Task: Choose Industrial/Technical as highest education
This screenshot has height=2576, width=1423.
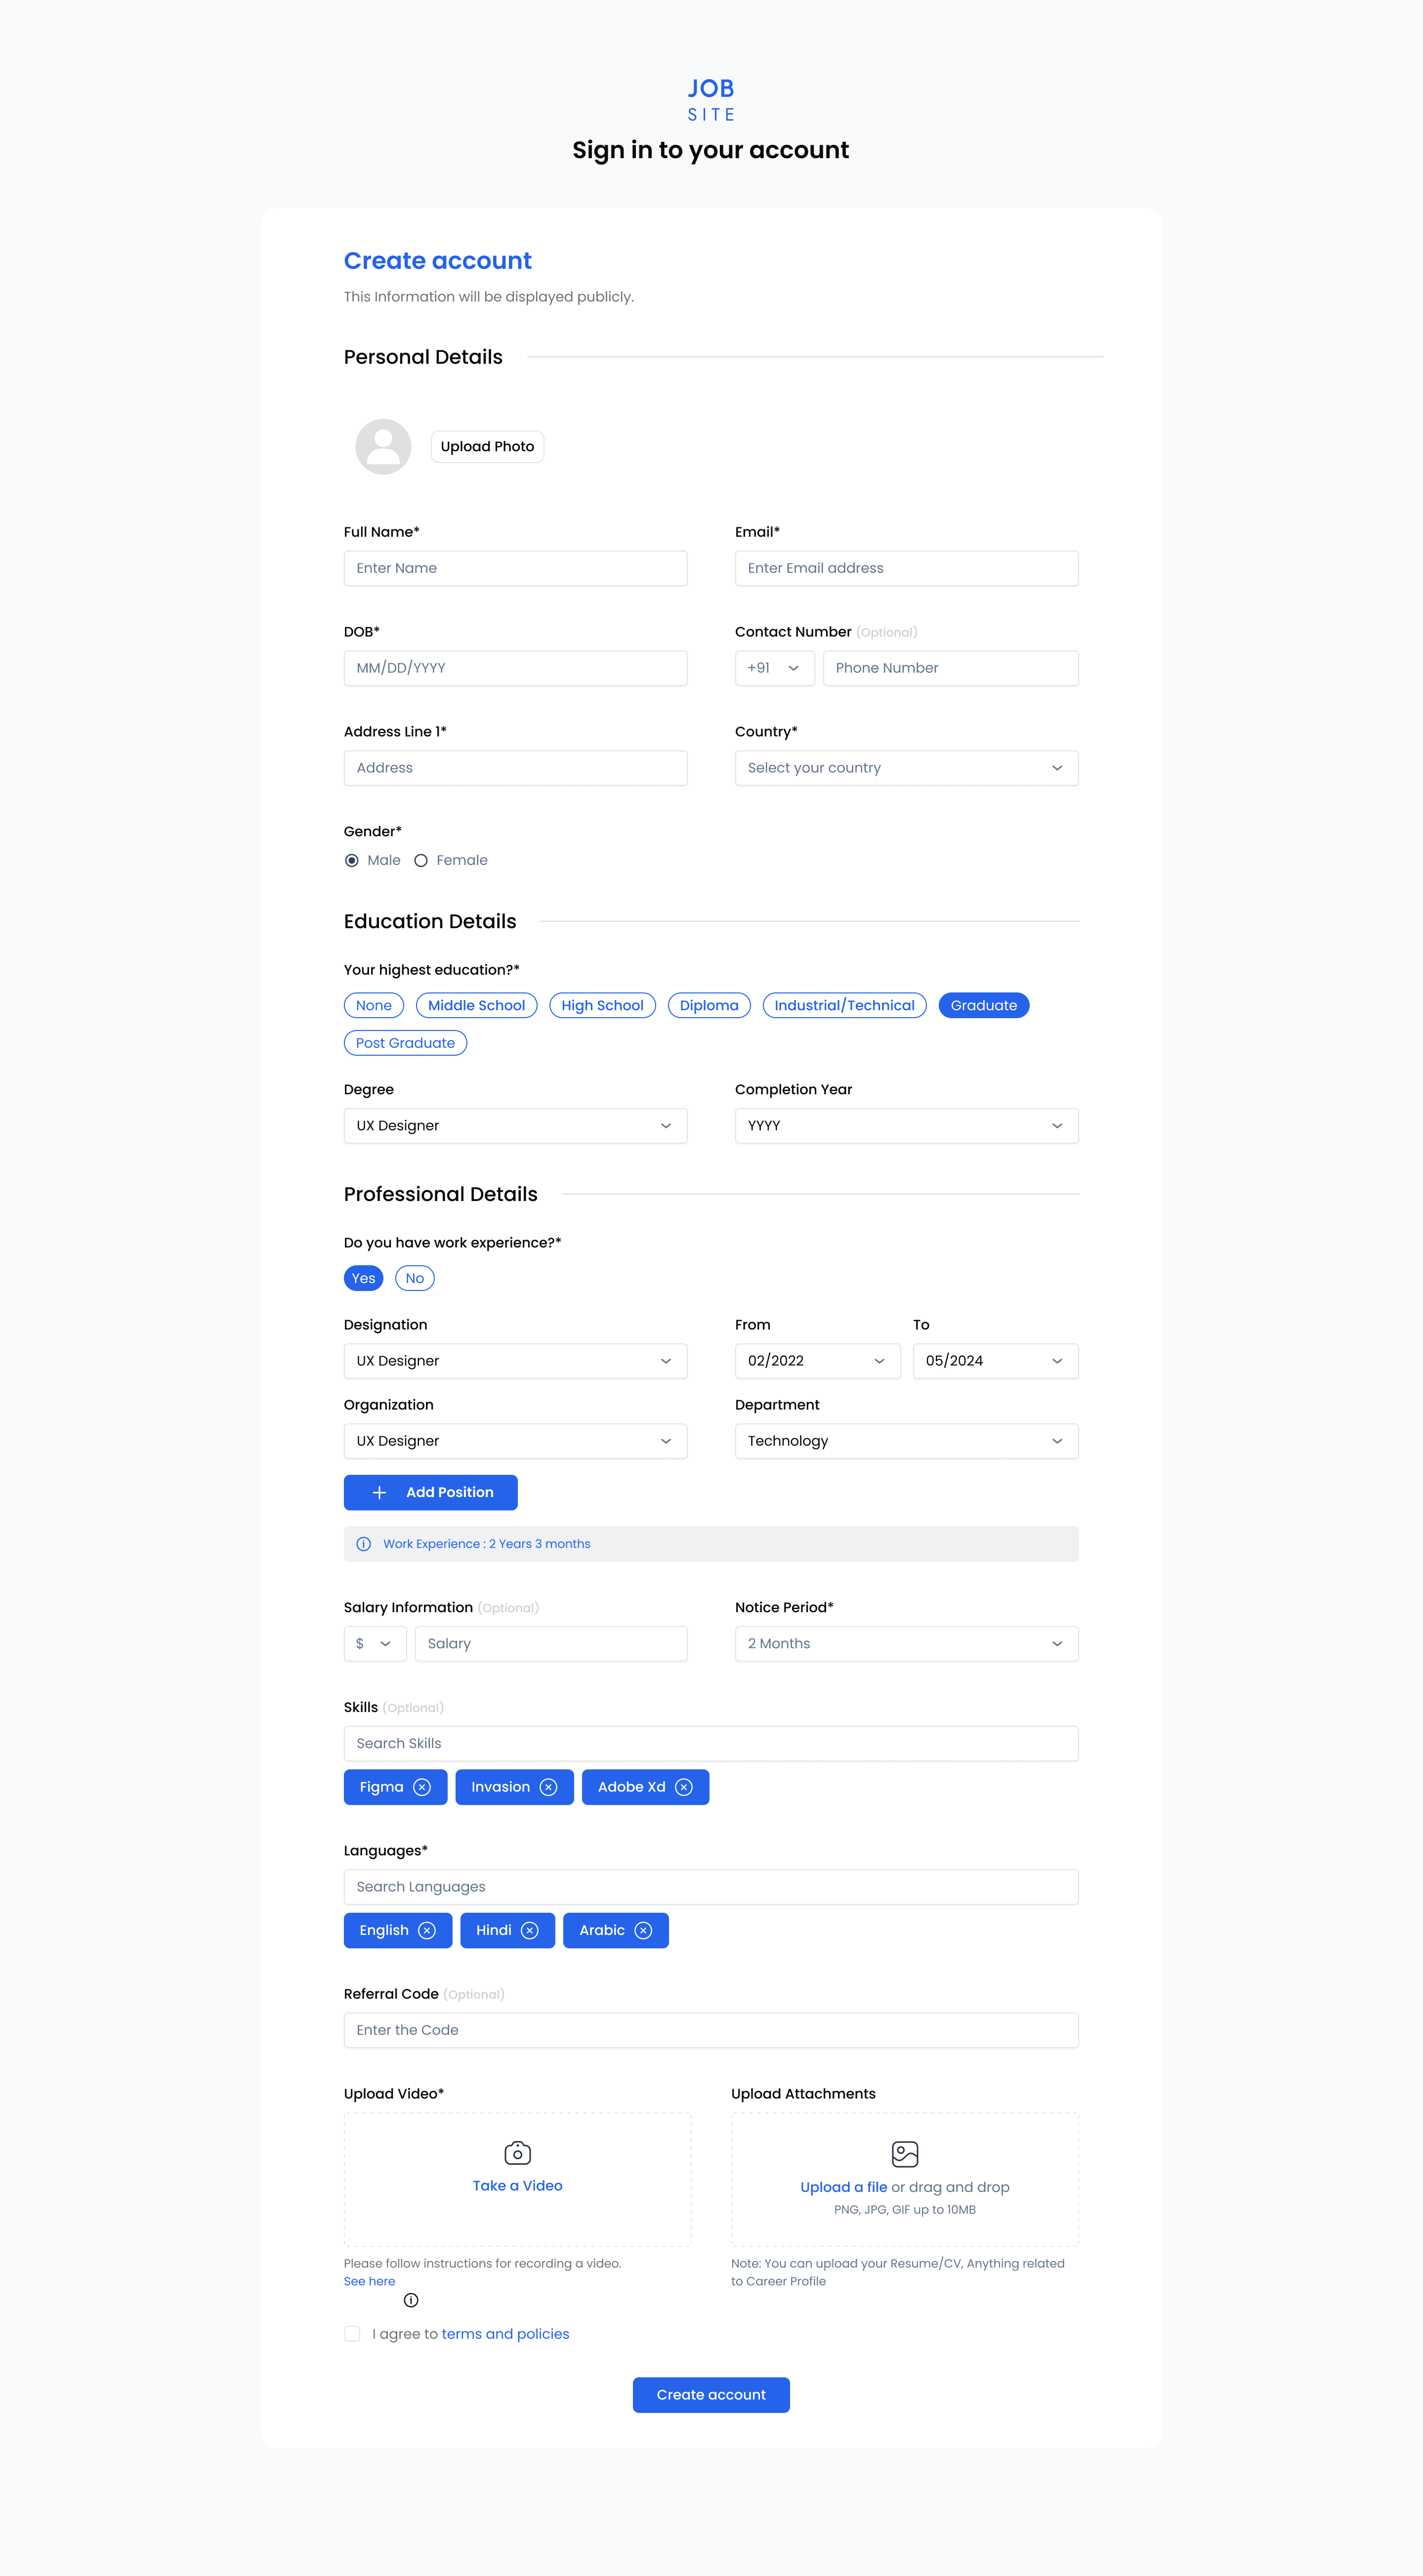Action: 844,1005
